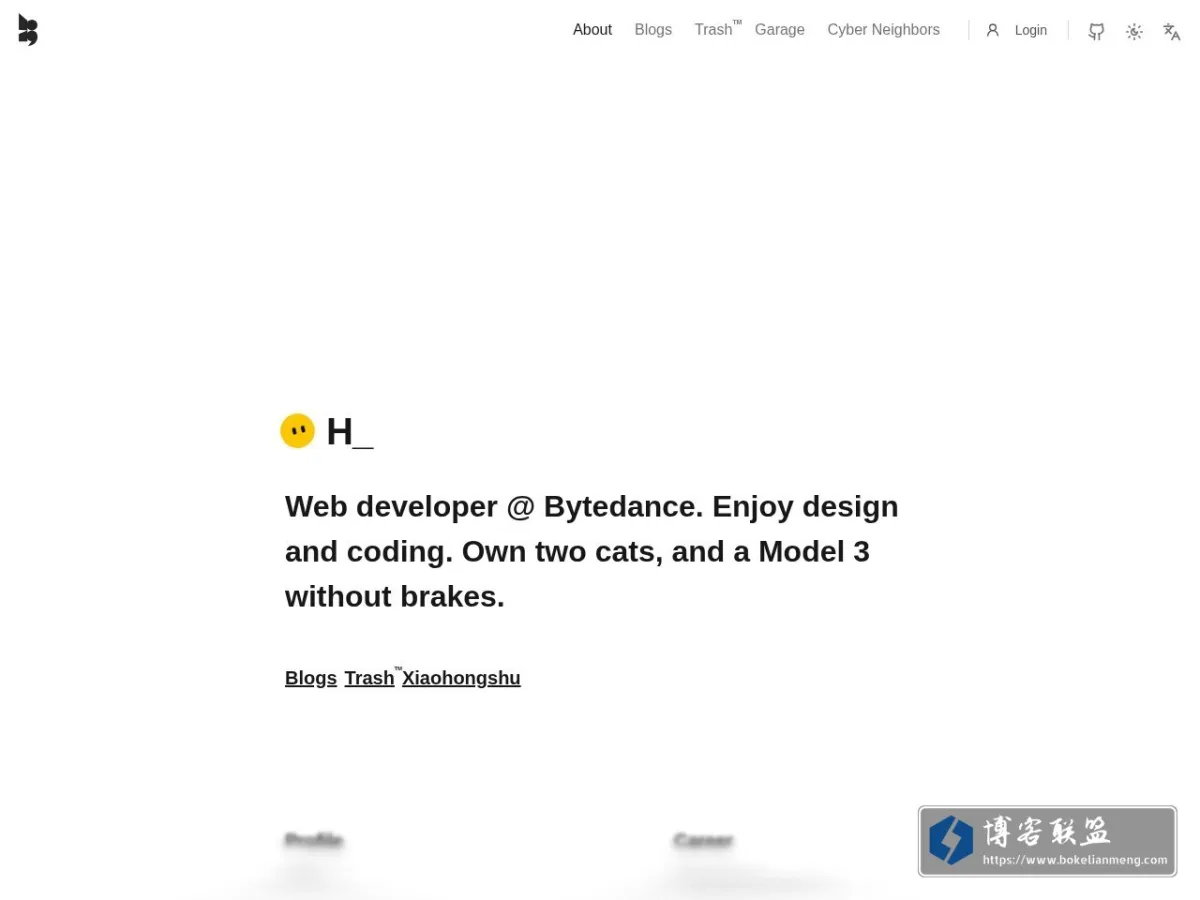1200x900 pixels.
Task: Click the site logo in the header
Action: pos(28,30)
